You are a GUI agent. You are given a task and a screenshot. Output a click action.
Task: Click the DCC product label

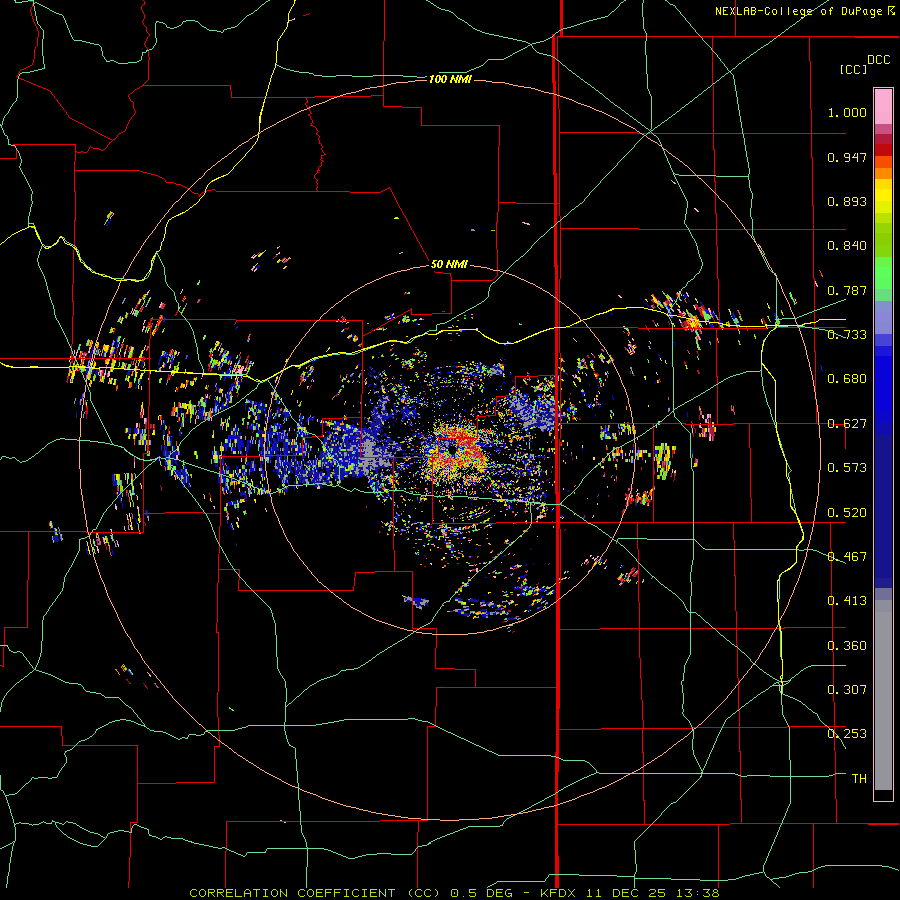[x=878, y=60]
